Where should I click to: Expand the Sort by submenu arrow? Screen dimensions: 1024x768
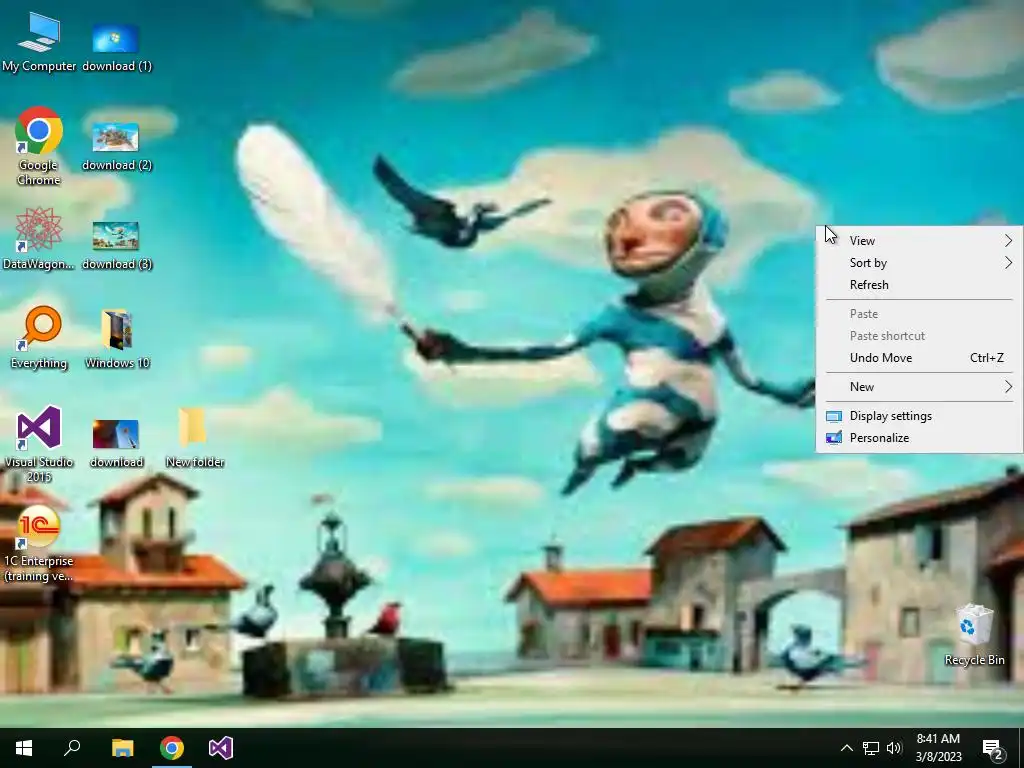coord(1008,263)
